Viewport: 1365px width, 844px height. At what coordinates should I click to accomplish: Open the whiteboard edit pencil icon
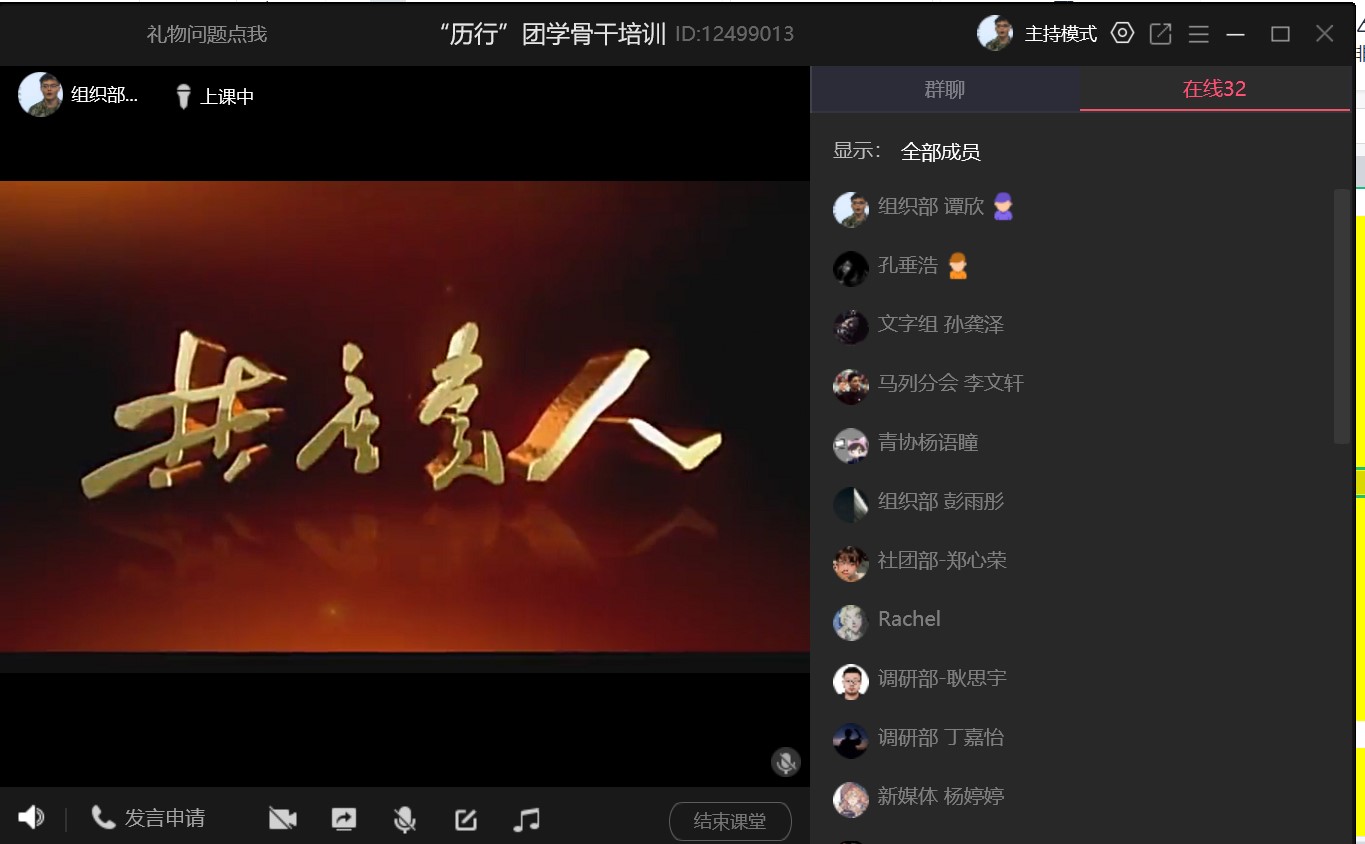coord(466,819)
